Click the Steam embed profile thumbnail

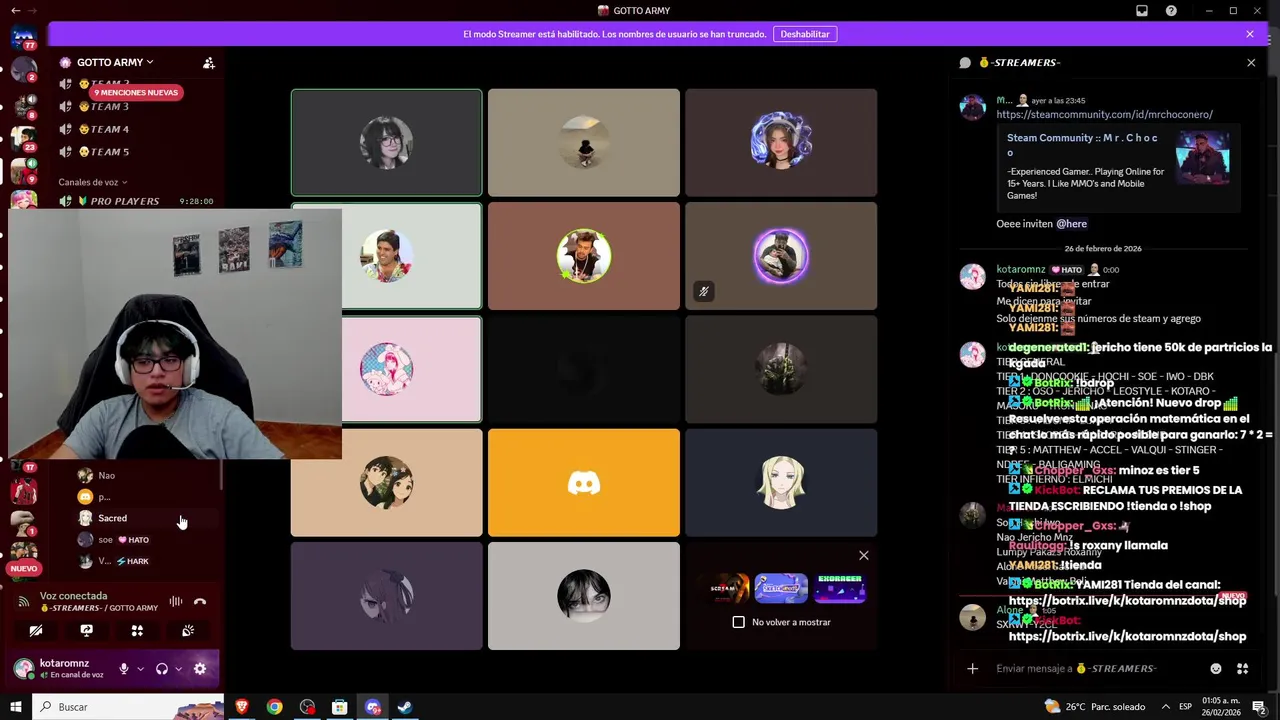[x=1203, y=158]
